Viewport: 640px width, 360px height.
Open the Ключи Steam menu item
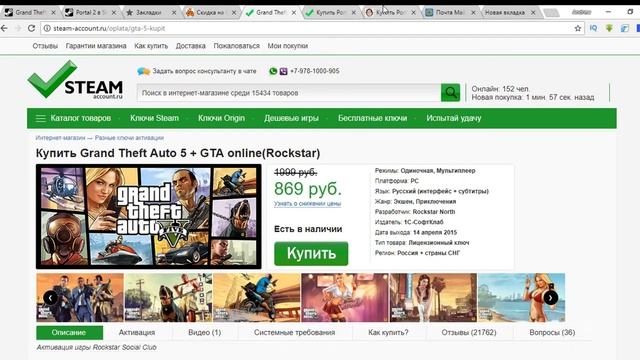click(x=154, y=118)
